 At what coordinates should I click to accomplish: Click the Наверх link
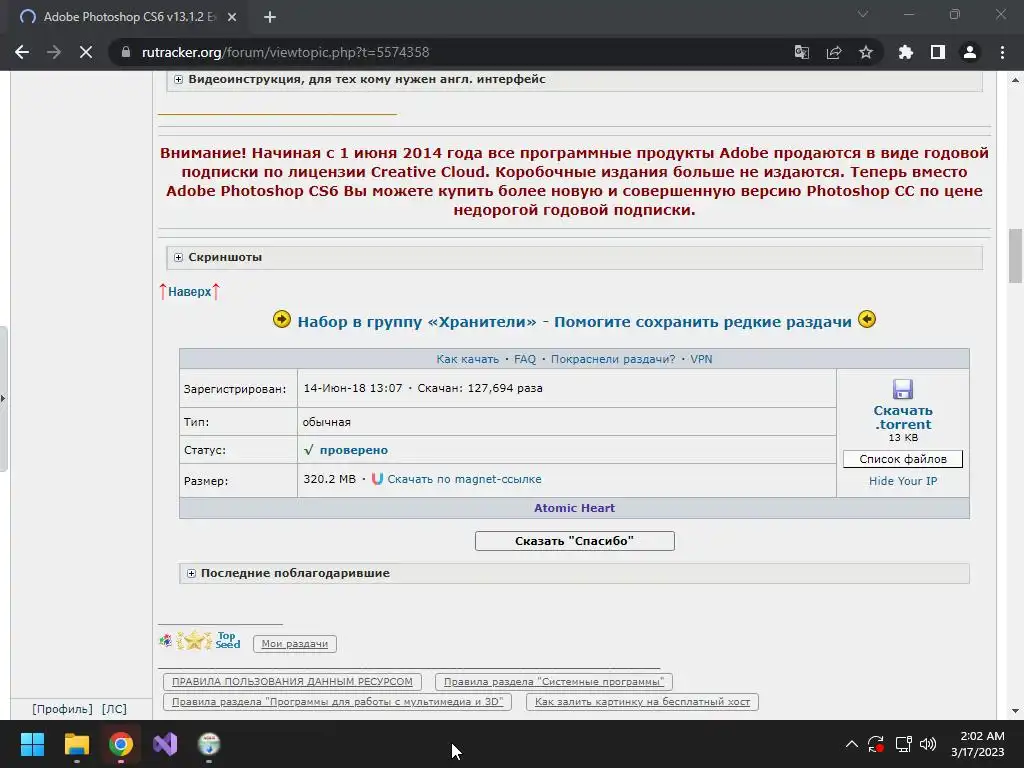(x=189, y=291)
